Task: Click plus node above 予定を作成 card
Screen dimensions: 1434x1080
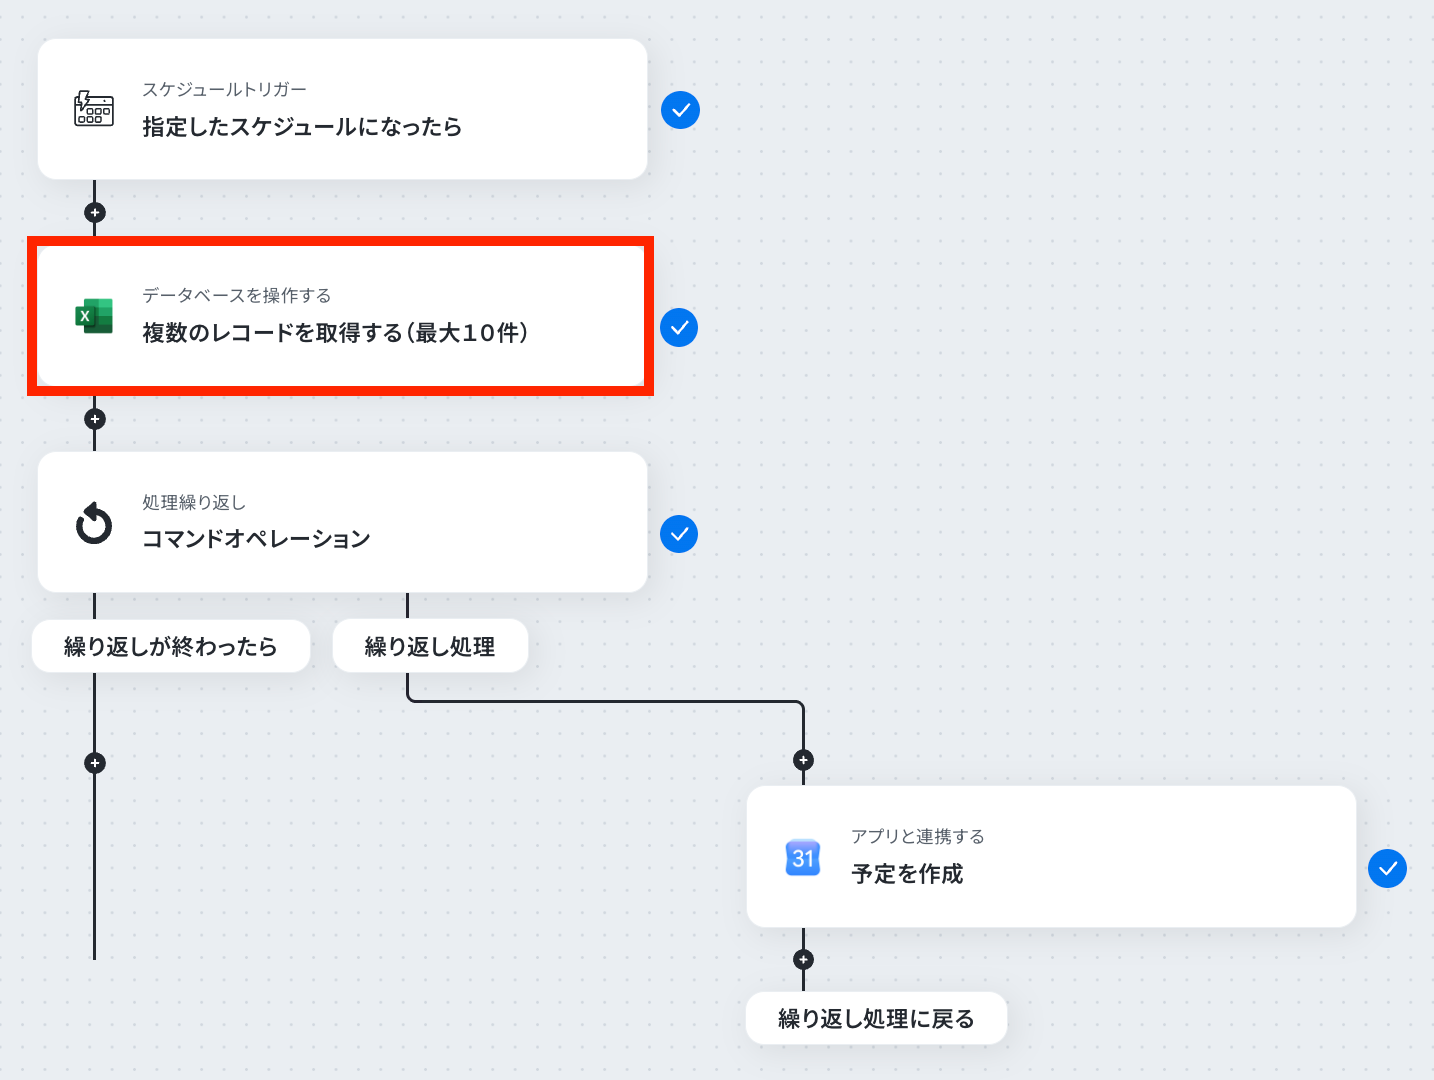Action: (803, 760)
